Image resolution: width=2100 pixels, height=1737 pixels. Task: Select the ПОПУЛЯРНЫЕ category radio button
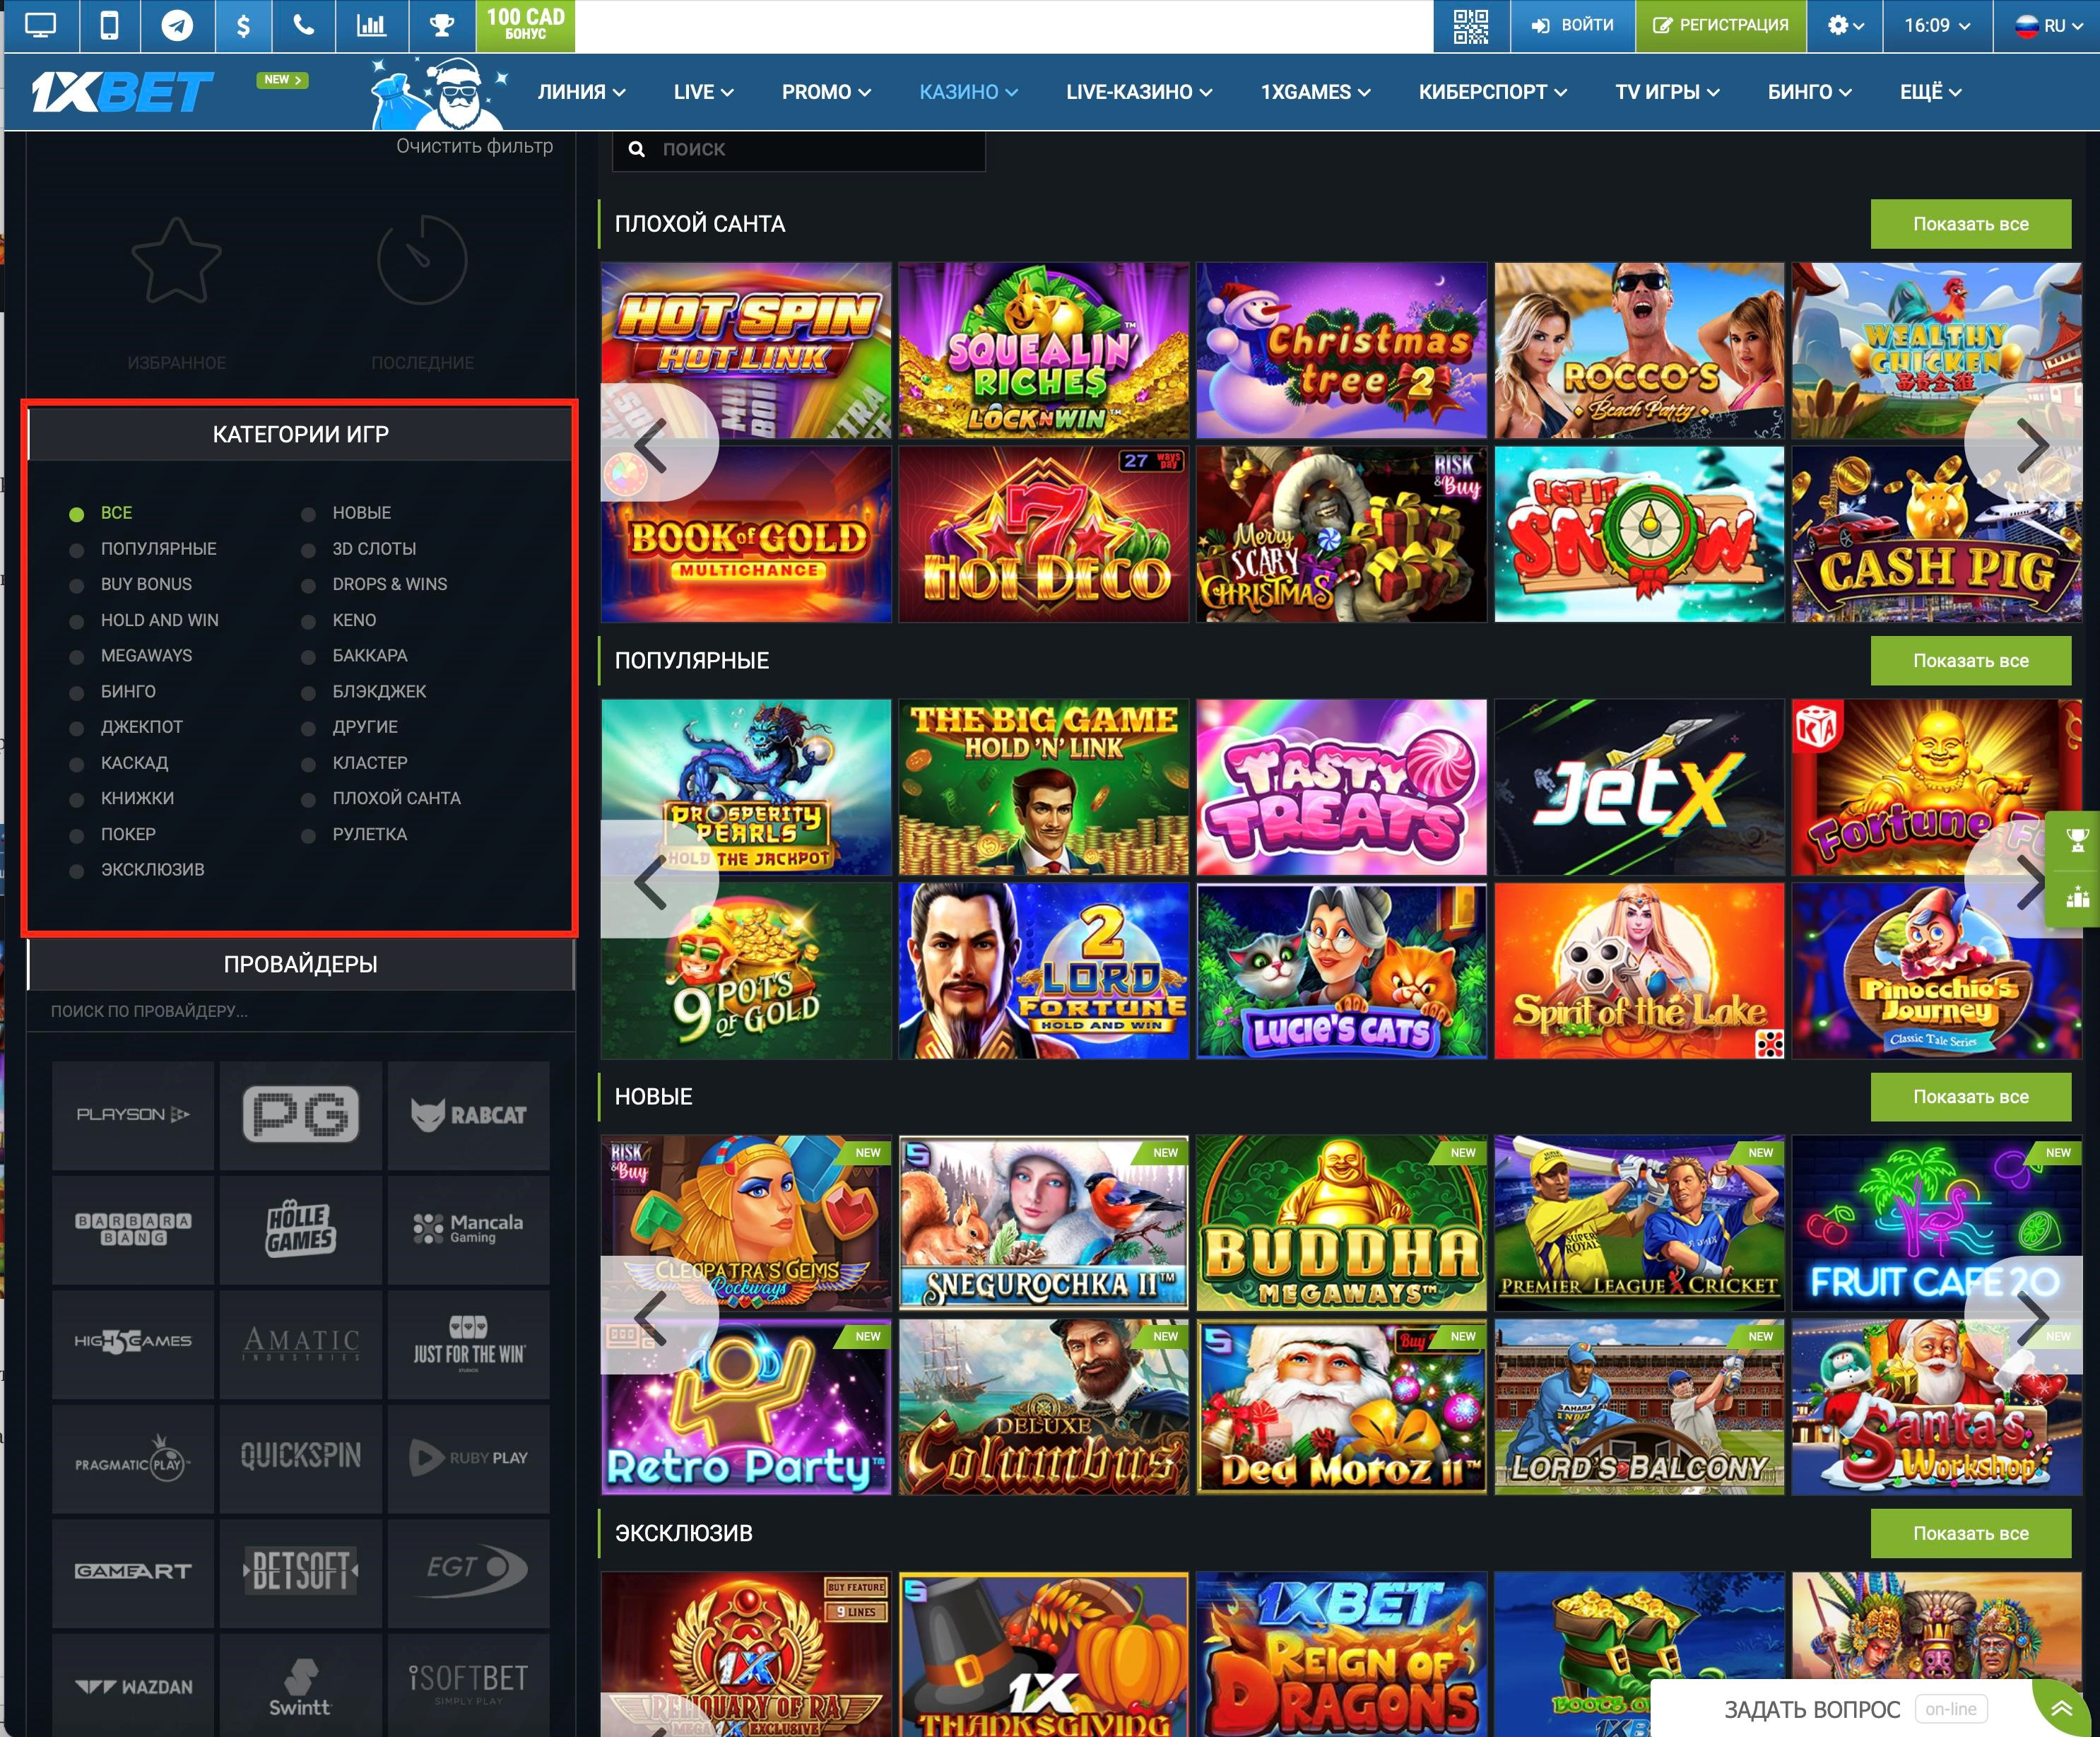pos(76,550)
